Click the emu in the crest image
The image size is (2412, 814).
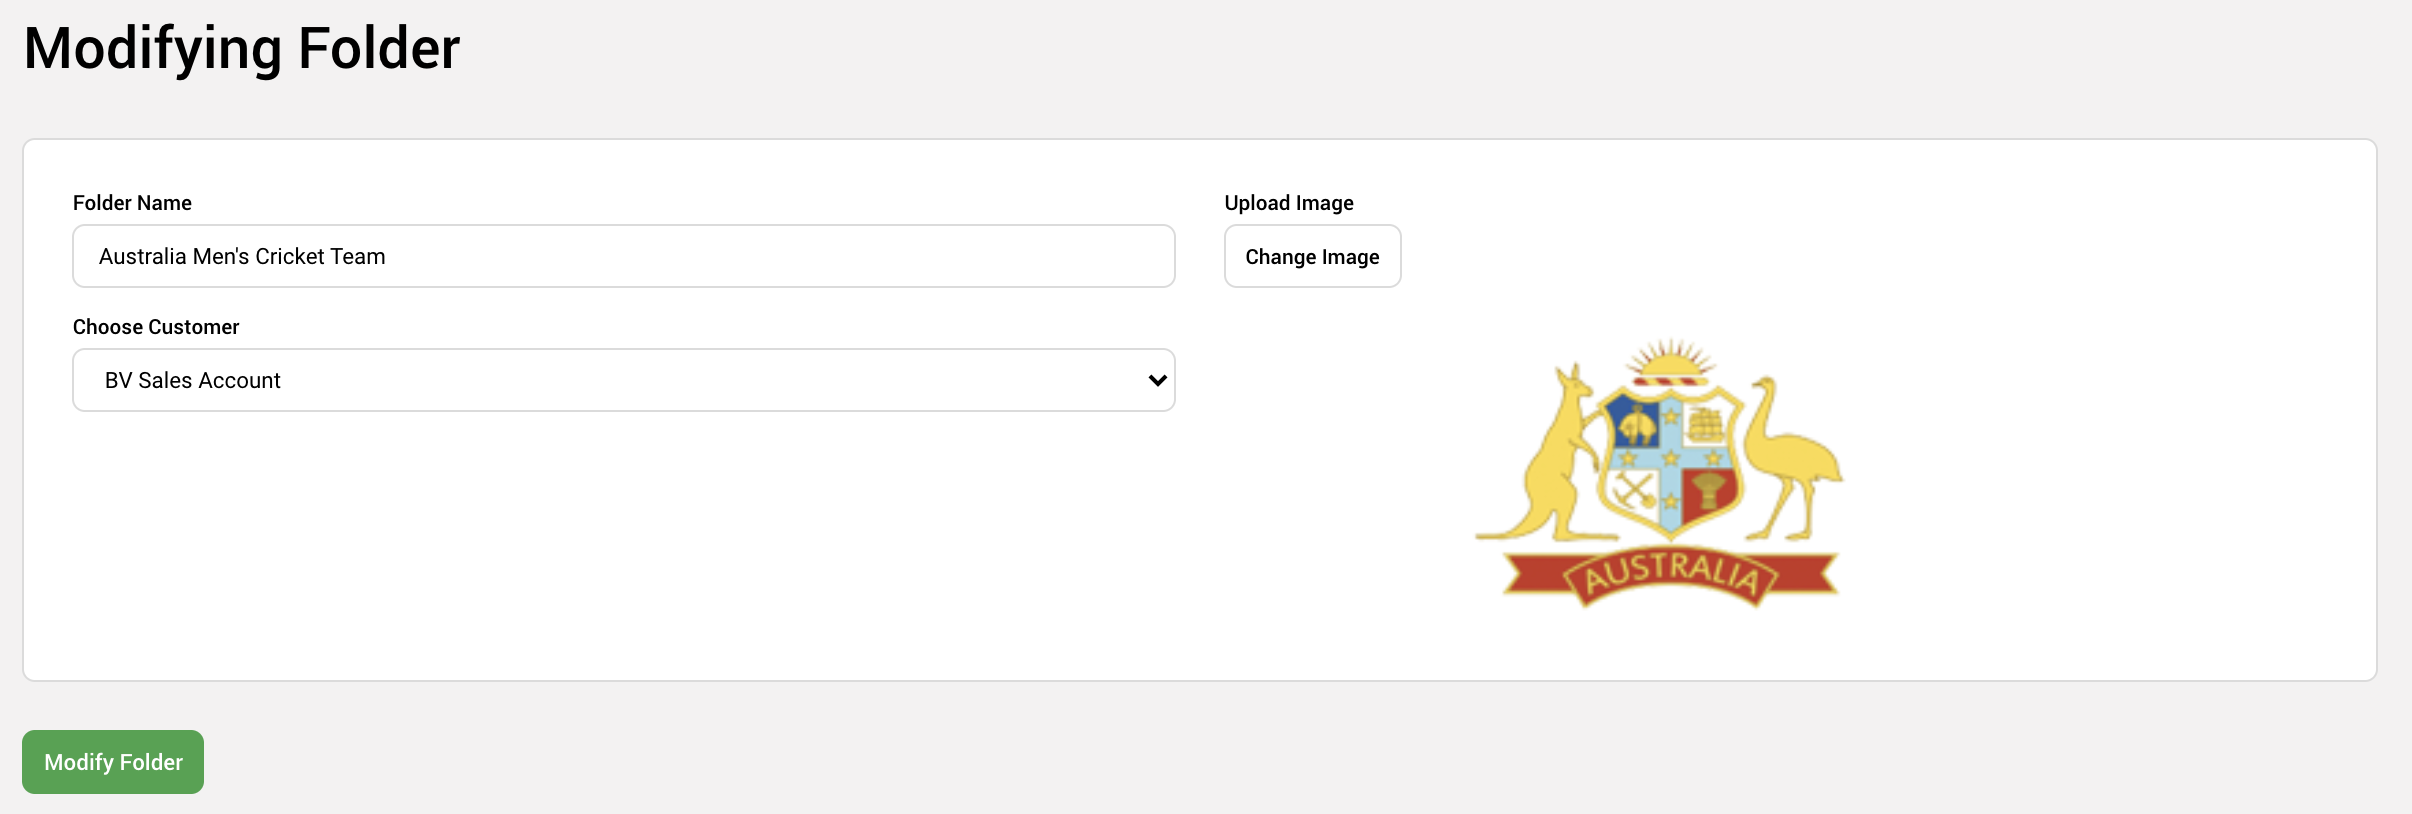[x=1792, y=458]
